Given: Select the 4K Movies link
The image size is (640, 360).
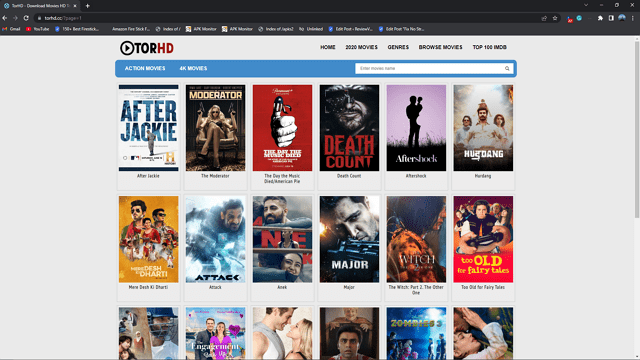Looking at the screenshot, I should pyautogui.click(x=193, y=69).
